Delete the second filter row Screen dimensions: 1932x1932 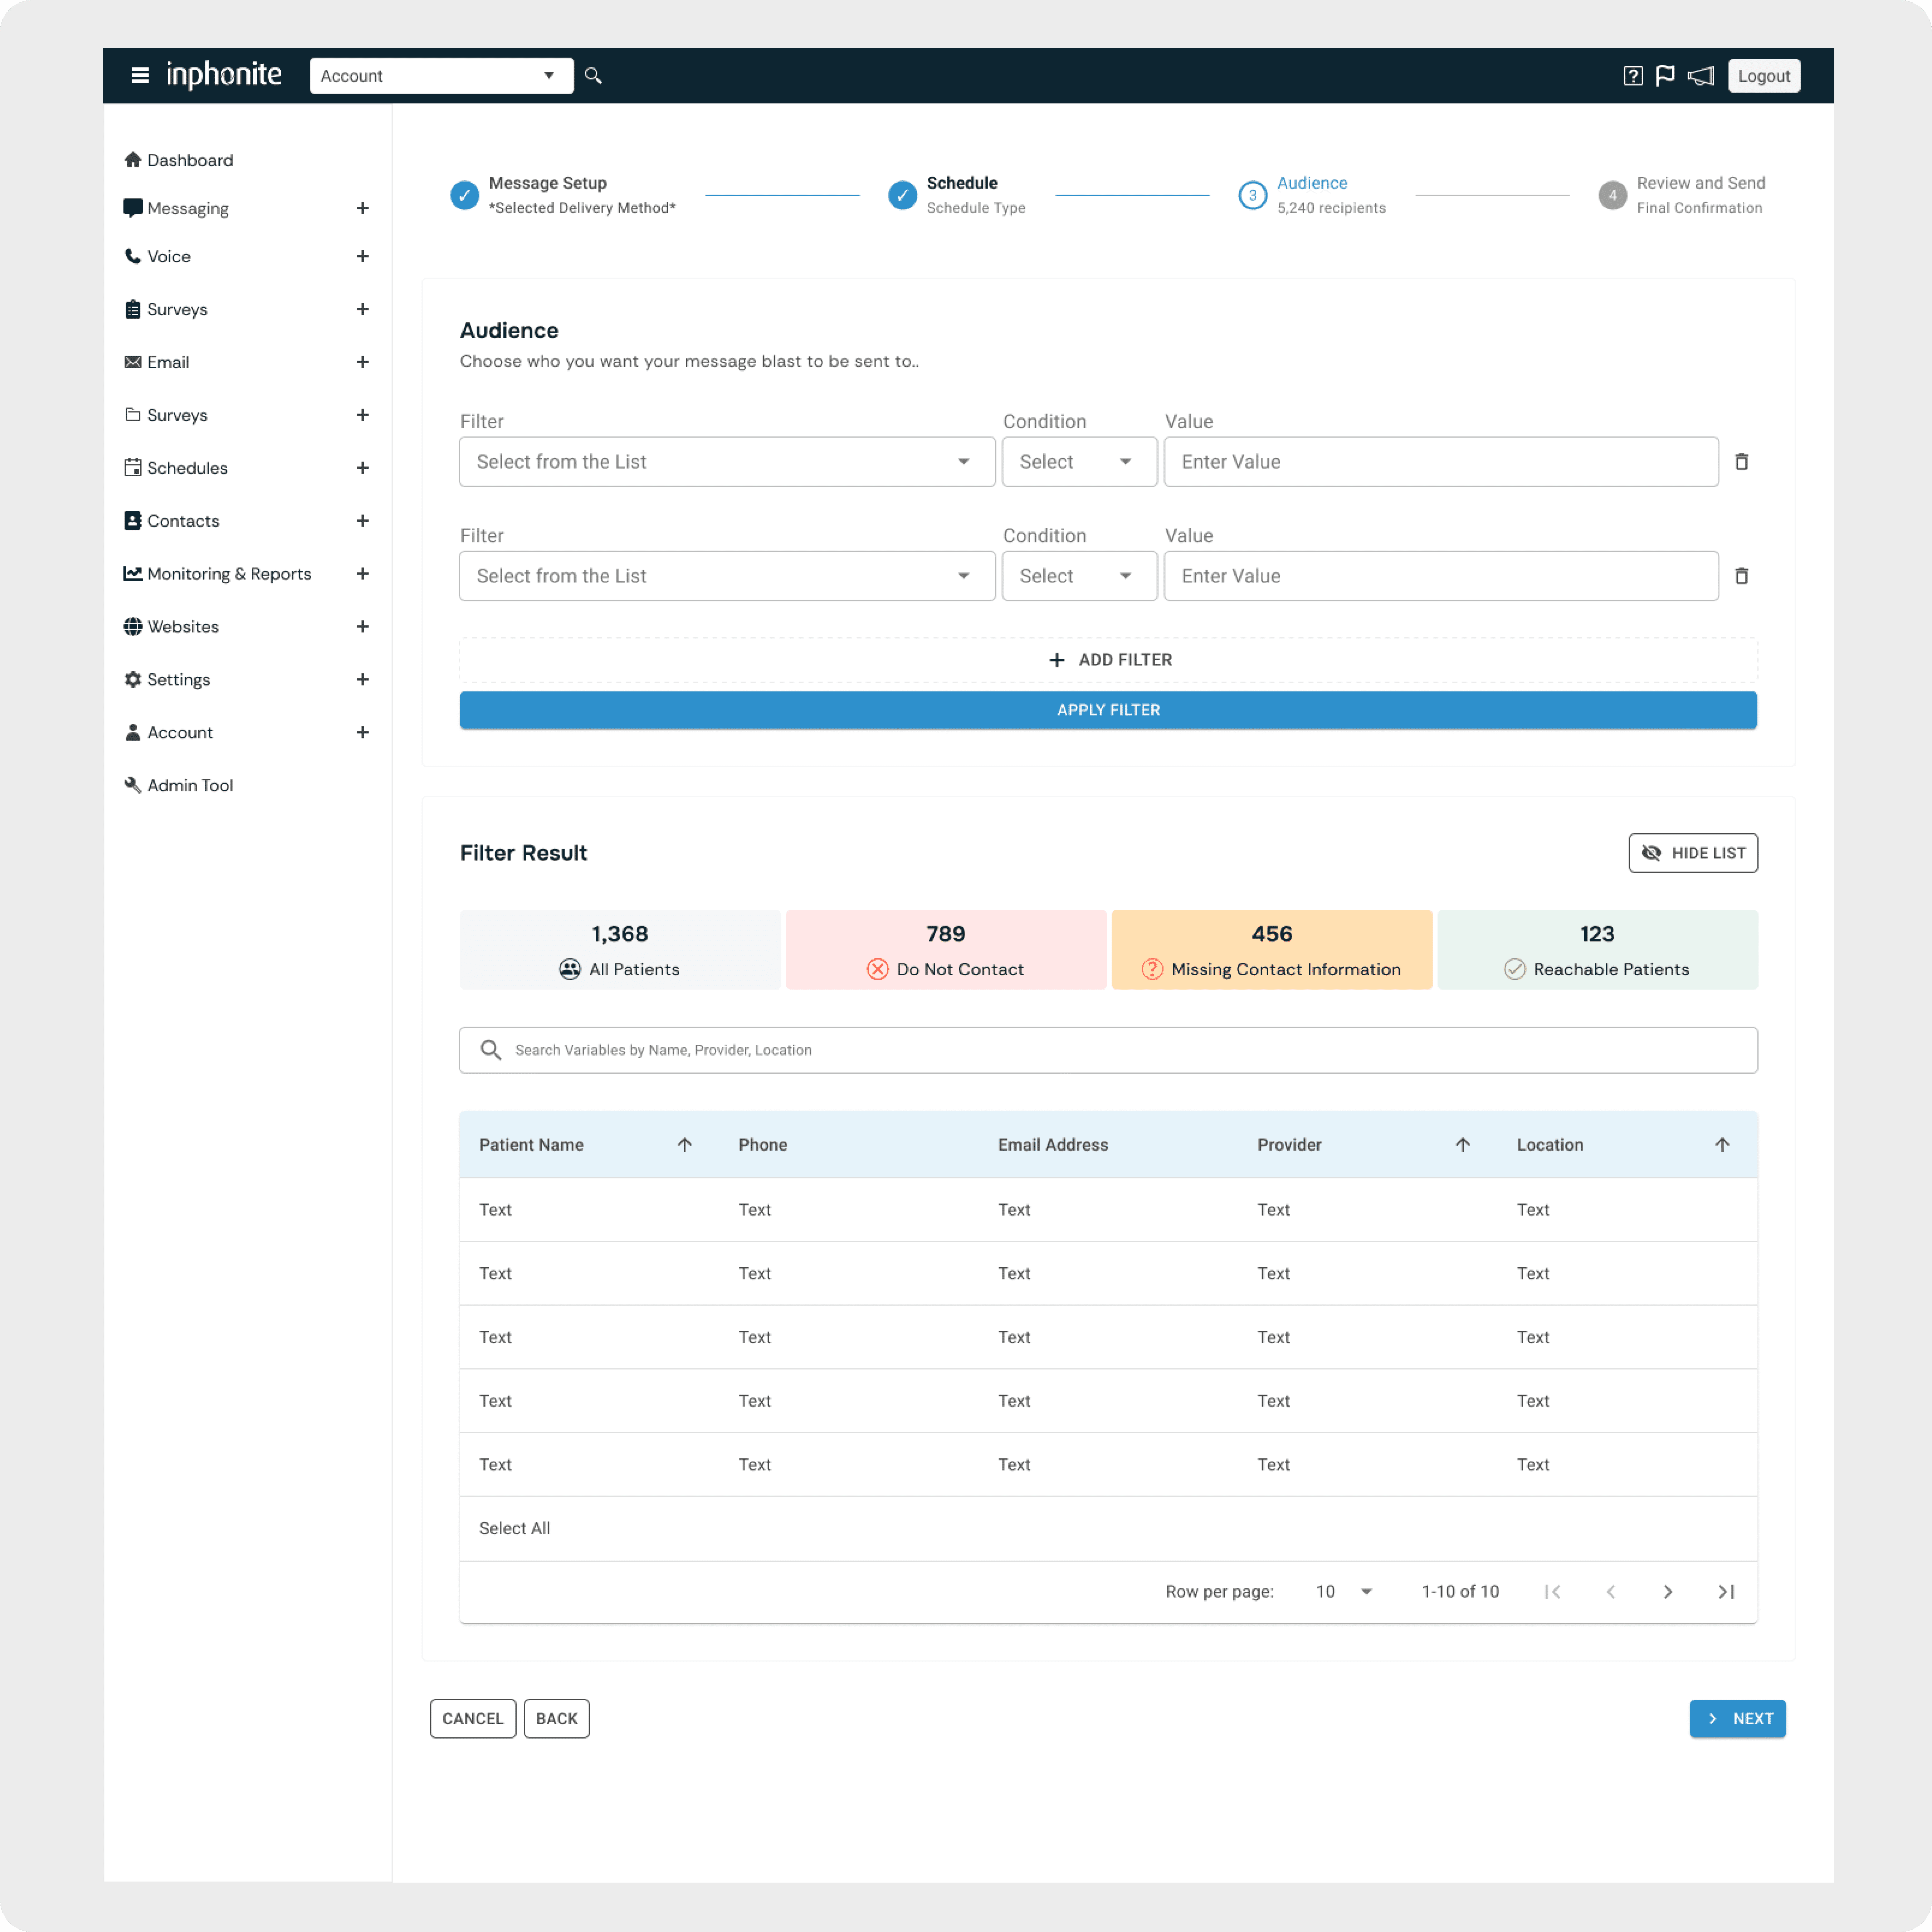[x=1741, y=576]
